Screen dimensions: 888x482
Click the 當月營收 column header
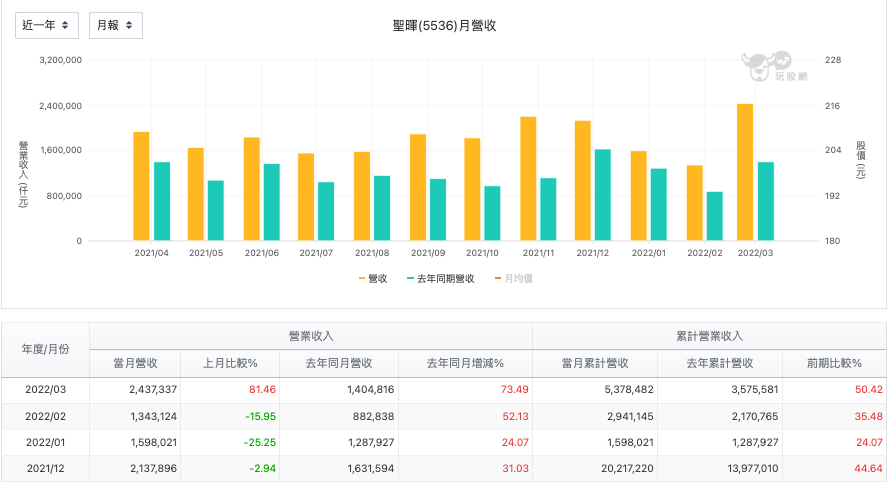pyautogui.click(x=135, y=364)
